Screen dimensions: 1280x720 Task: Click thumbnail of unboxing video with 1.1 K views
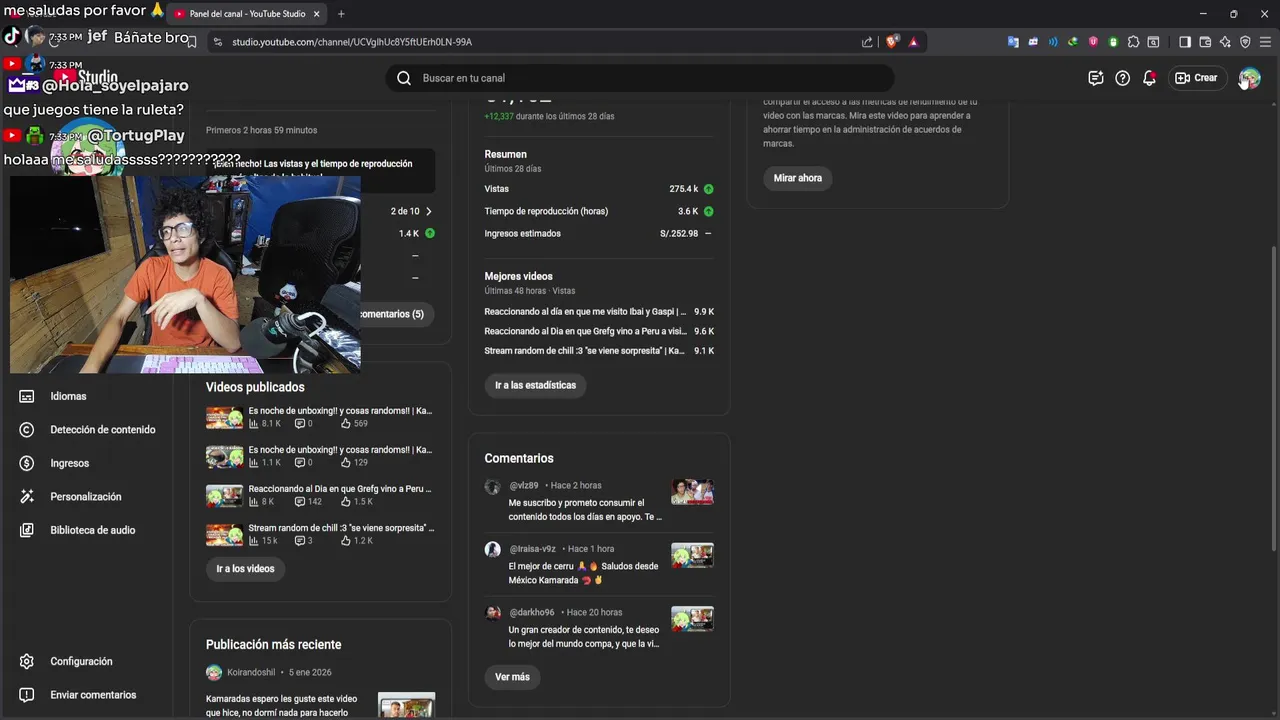(224, 457)
